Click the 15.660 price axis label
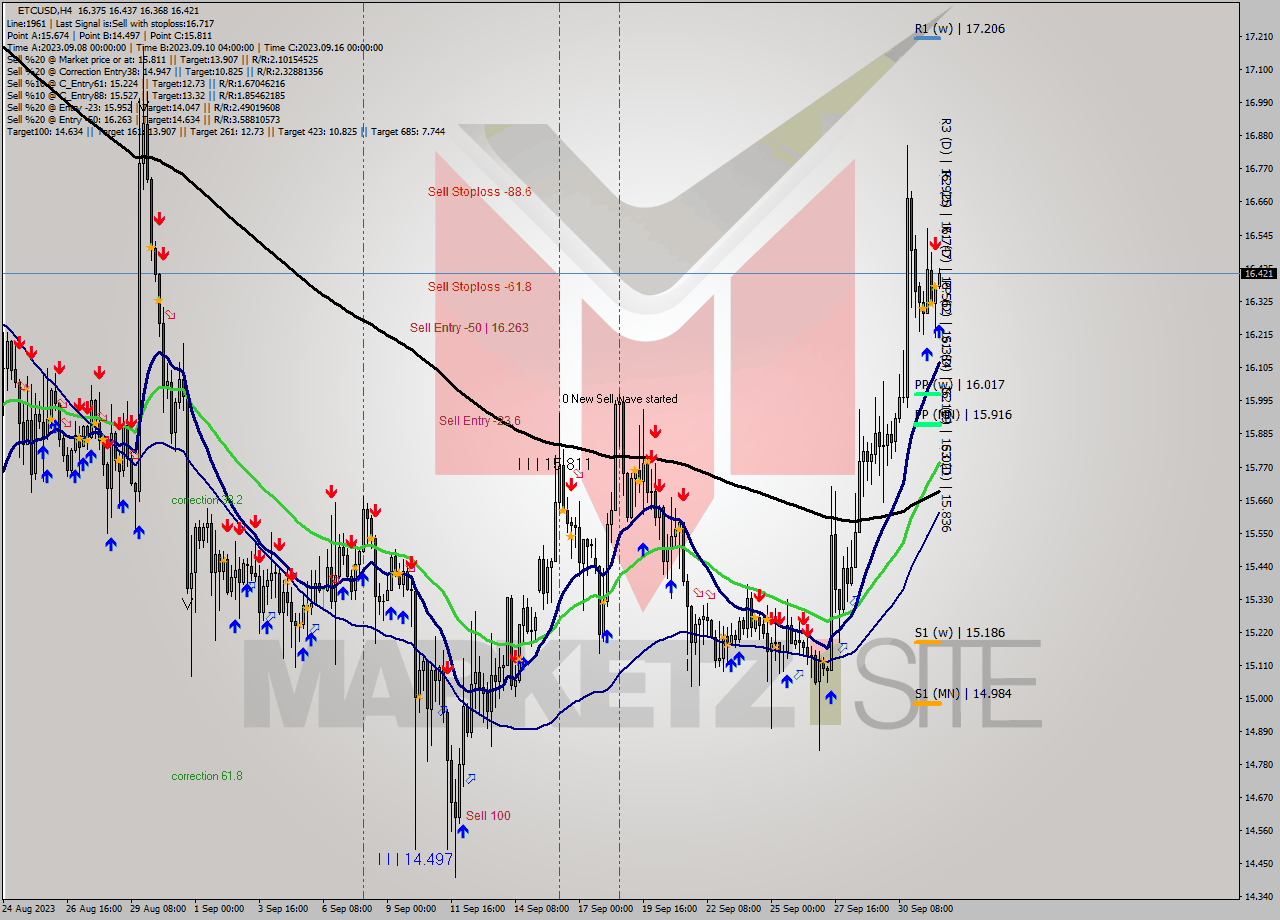The image size is (1280, 920). pyautogui.click(x=1258, y=501)
